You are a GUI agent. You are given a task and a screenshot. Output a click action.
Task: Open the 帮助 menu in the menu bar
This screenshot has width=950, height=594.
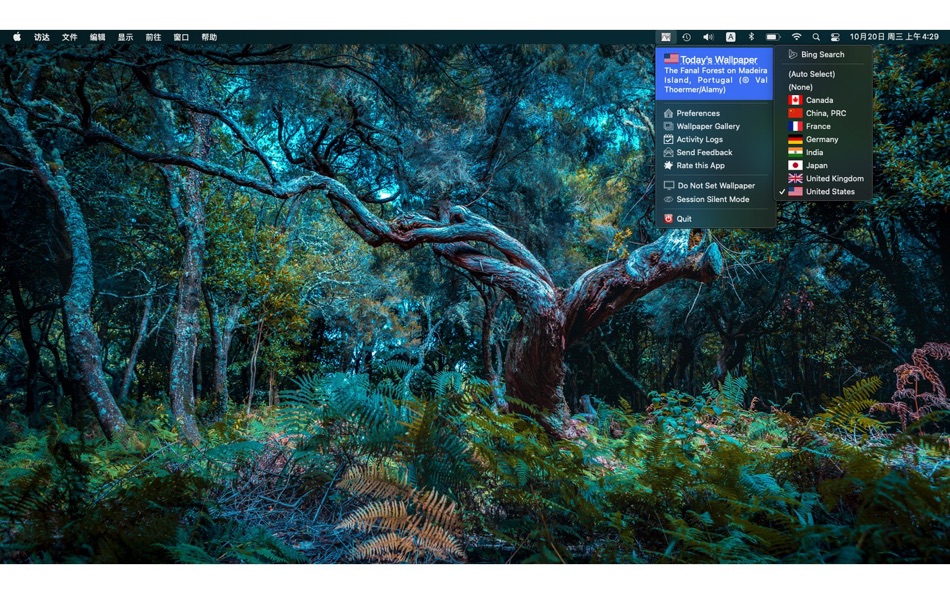[x=209, y=37]
